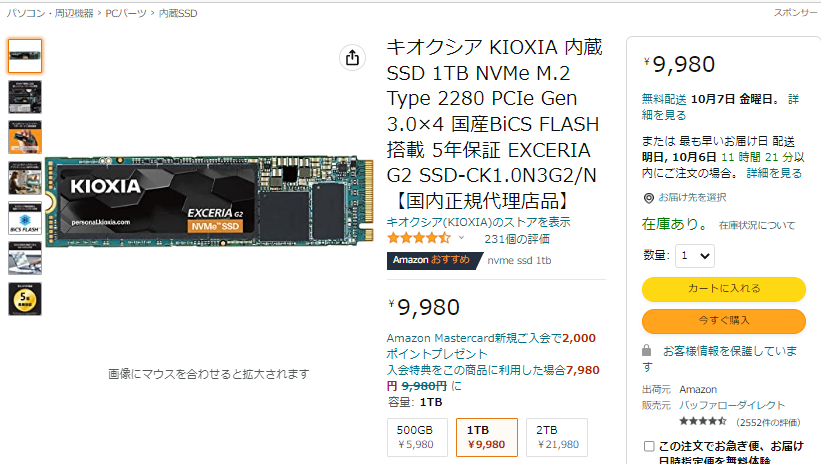Click the 今すぐ購入 button
The width and height of the screenshot is (821, 464).
tap(723, 321)
